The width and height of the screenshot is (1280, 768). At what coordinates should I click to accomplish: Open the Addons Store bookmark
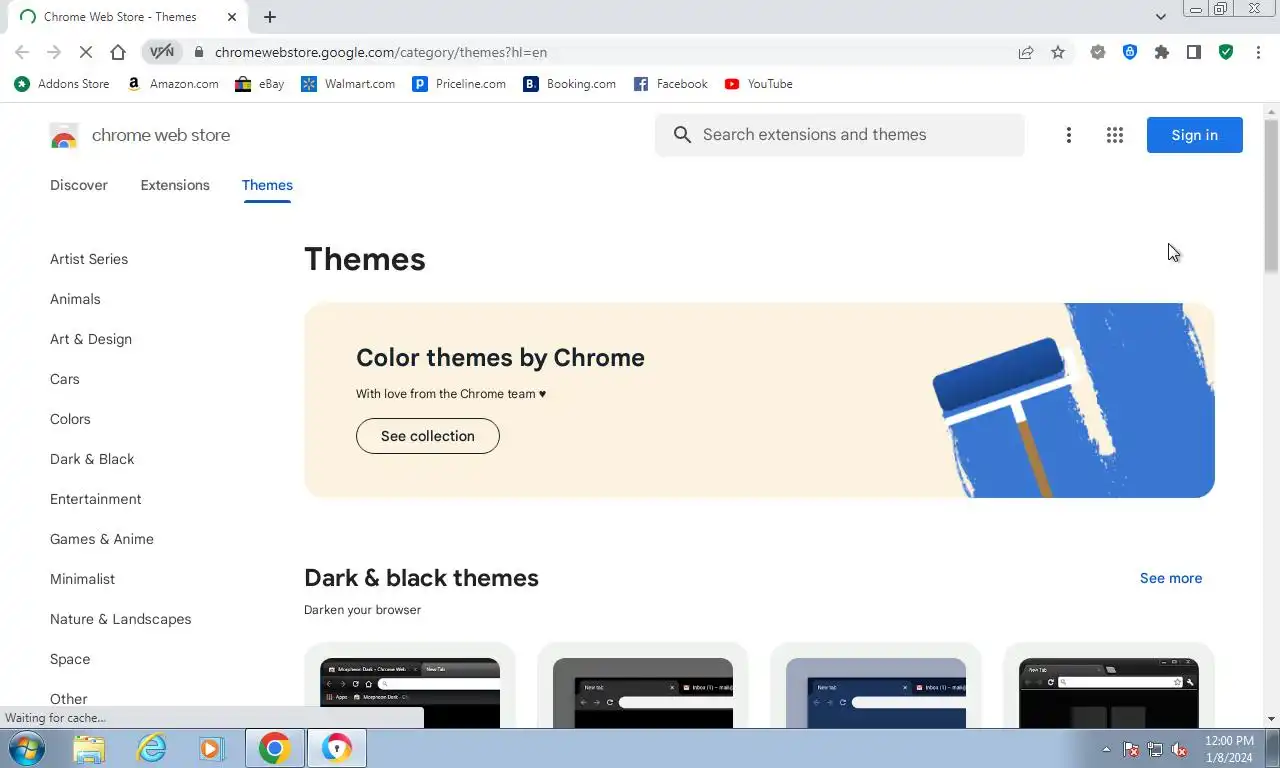(62, 84)
